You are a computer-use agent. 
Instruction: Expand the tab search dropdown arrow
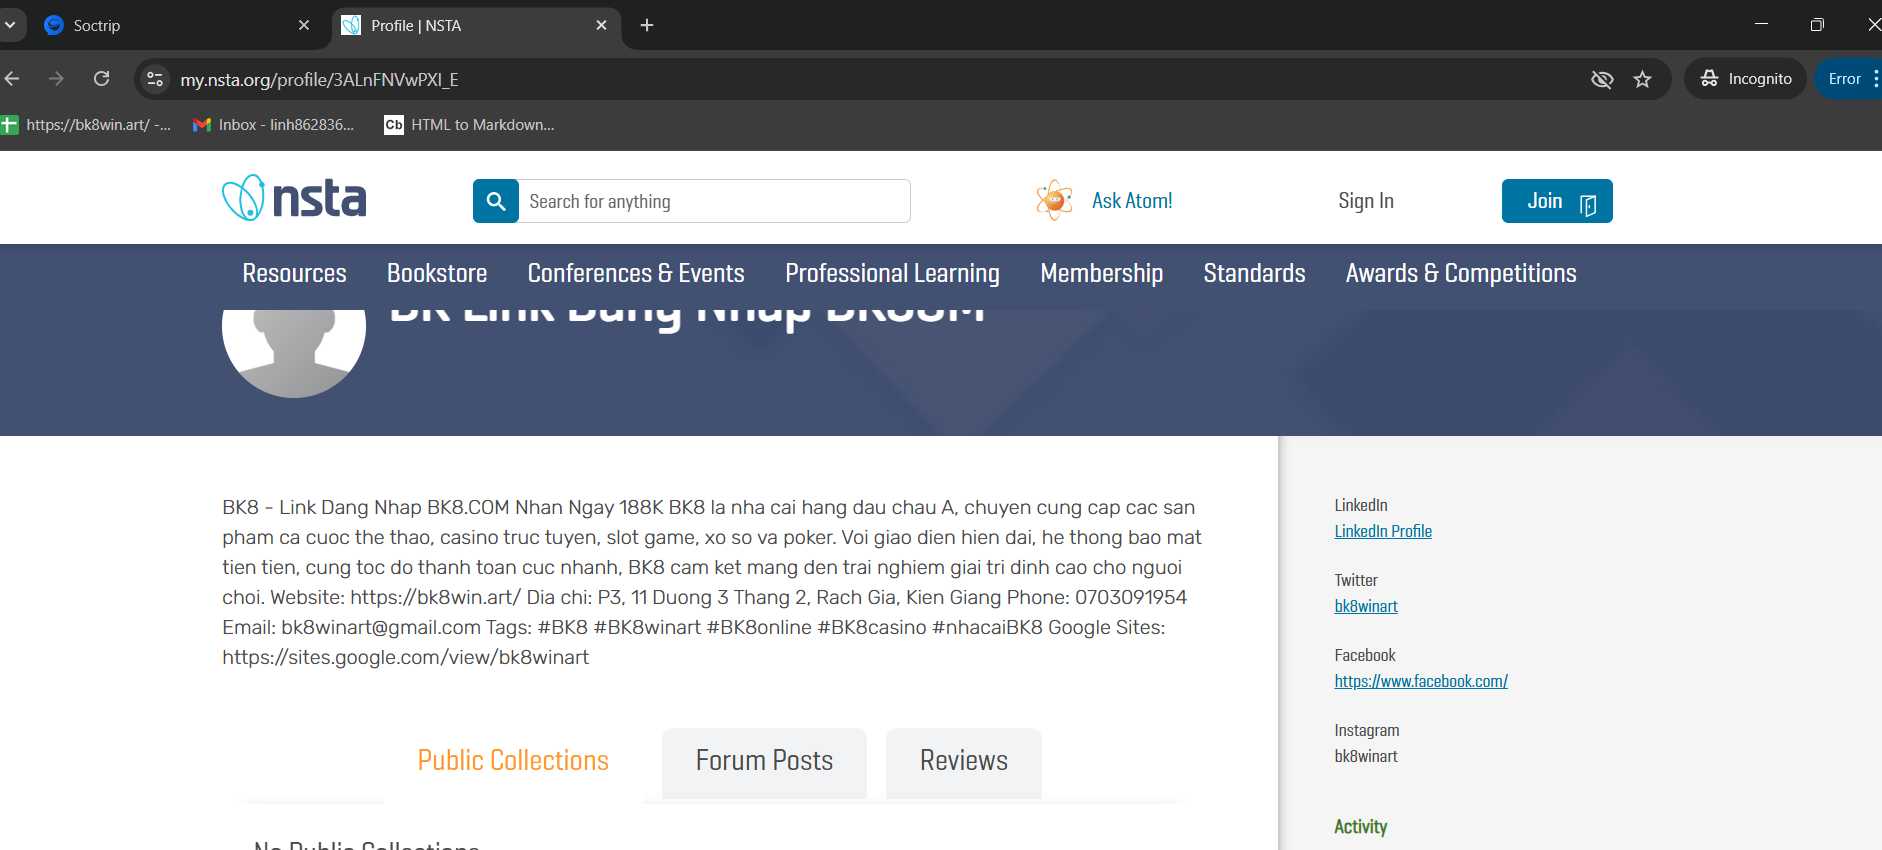[x=10, y=25]
